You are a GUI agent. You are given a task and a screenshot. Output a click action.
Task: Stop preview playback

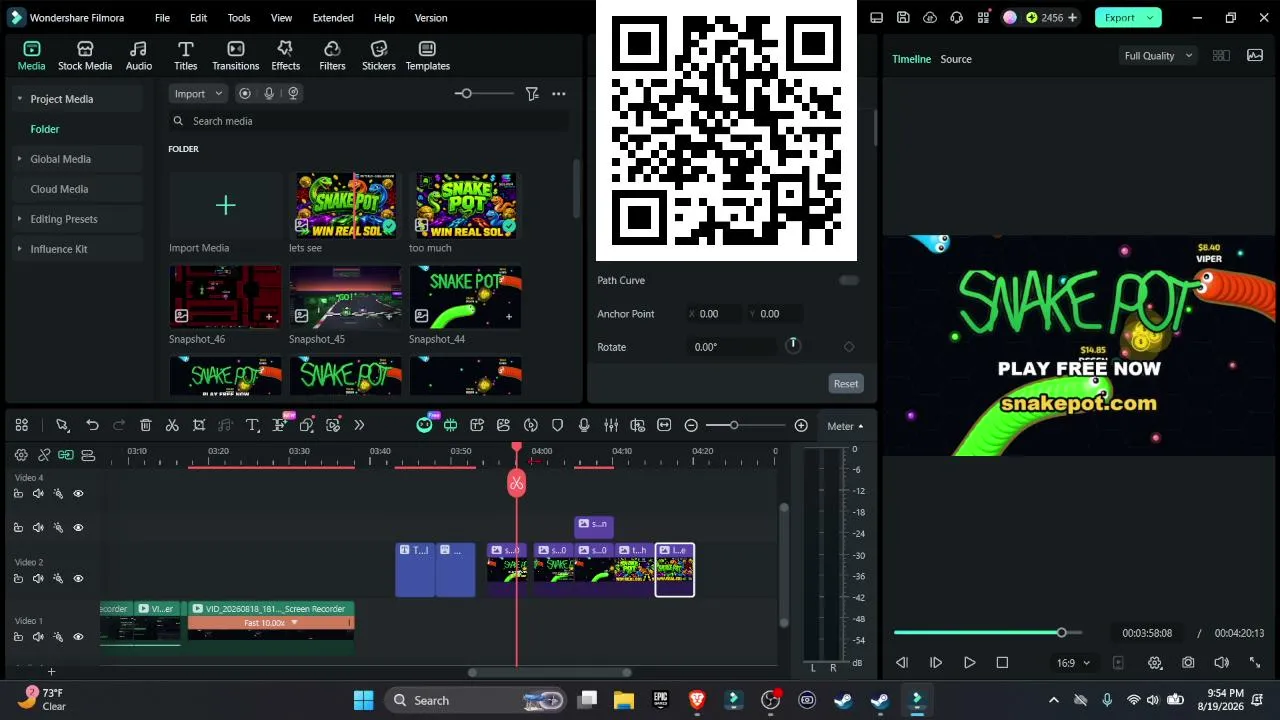[x=1002, y=663]
